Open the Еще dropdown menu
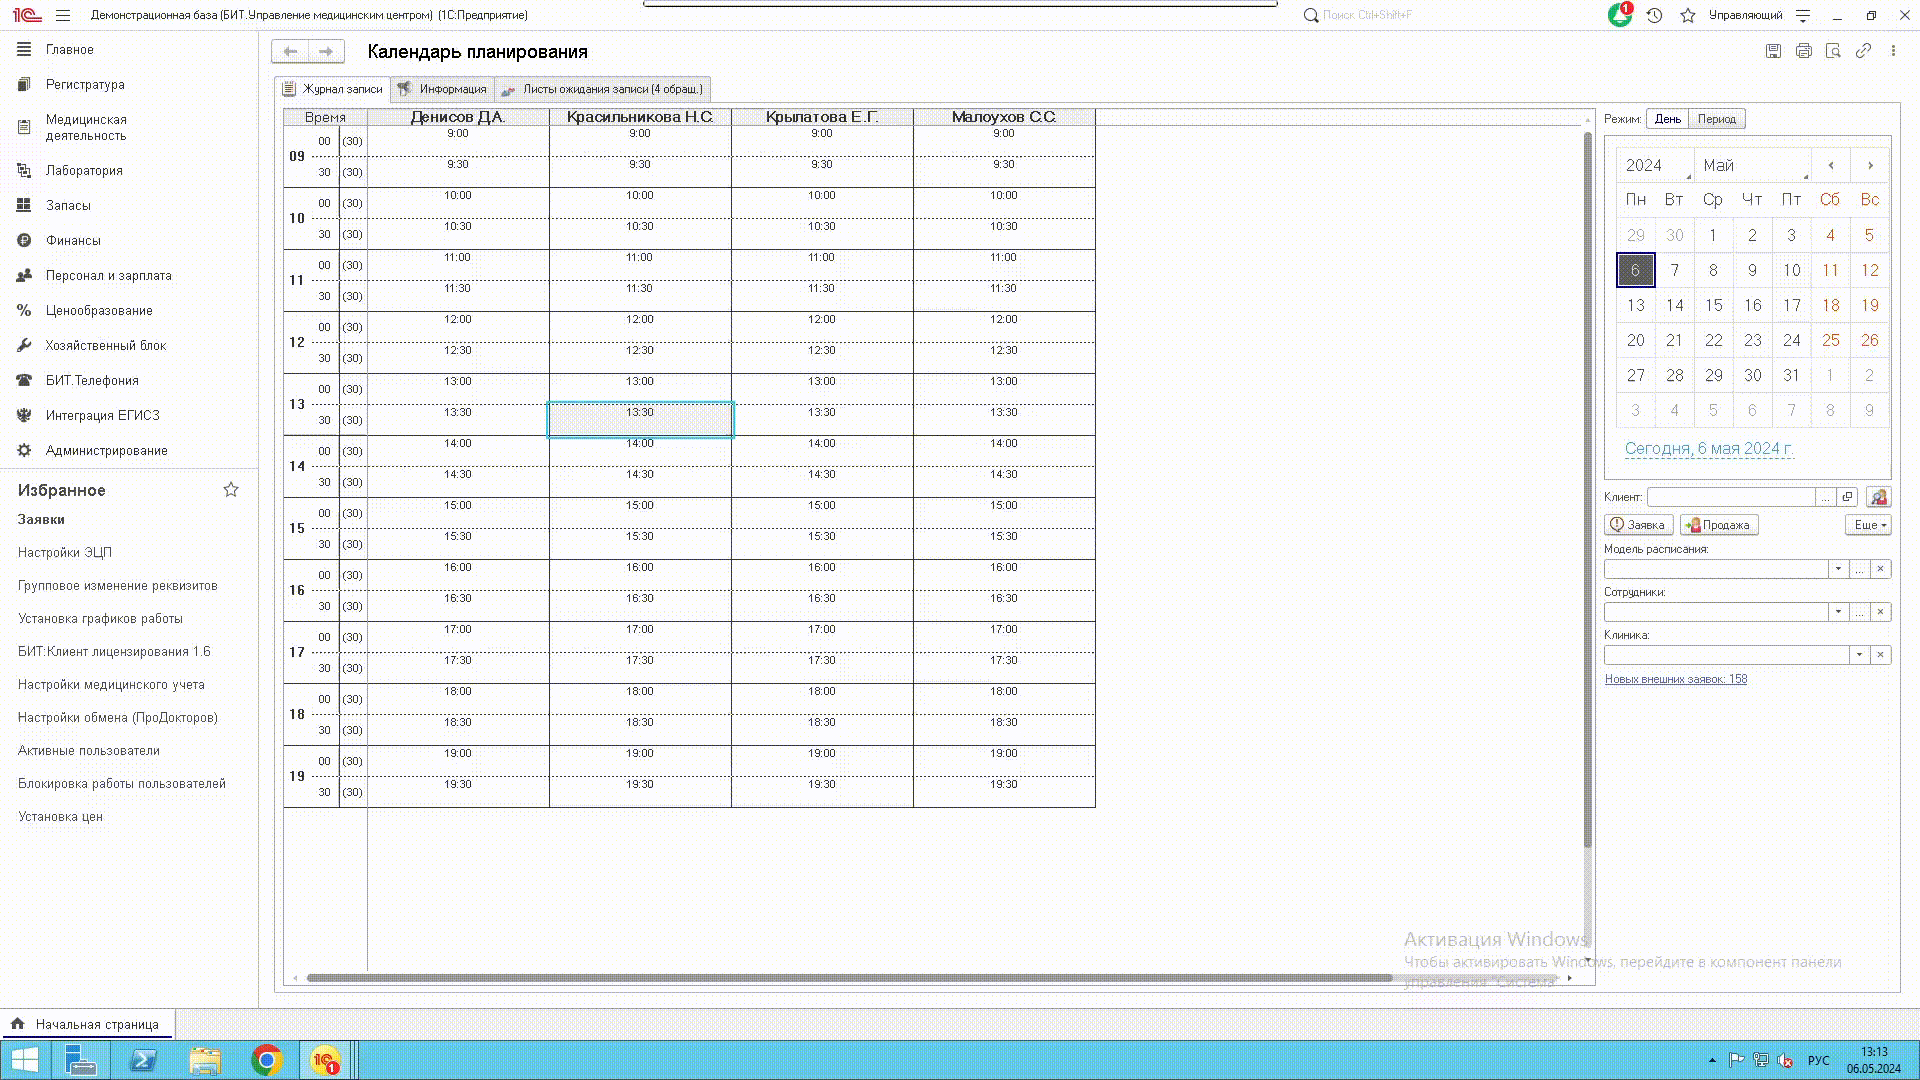This screenshot has height=1080, width=1920. click(x=1868, y=525)
